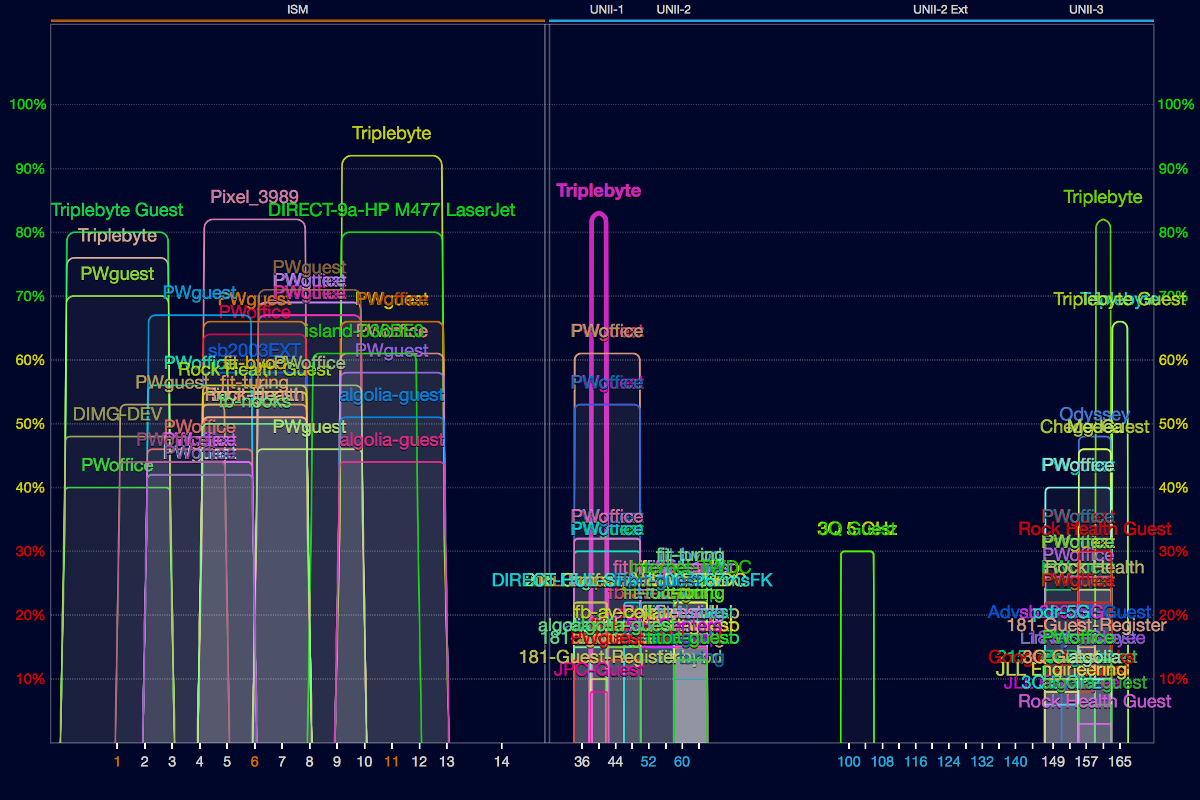The image size is (1200, 800).
Task: Click channel 14 on the axis
Action: (x=502, y=762)
